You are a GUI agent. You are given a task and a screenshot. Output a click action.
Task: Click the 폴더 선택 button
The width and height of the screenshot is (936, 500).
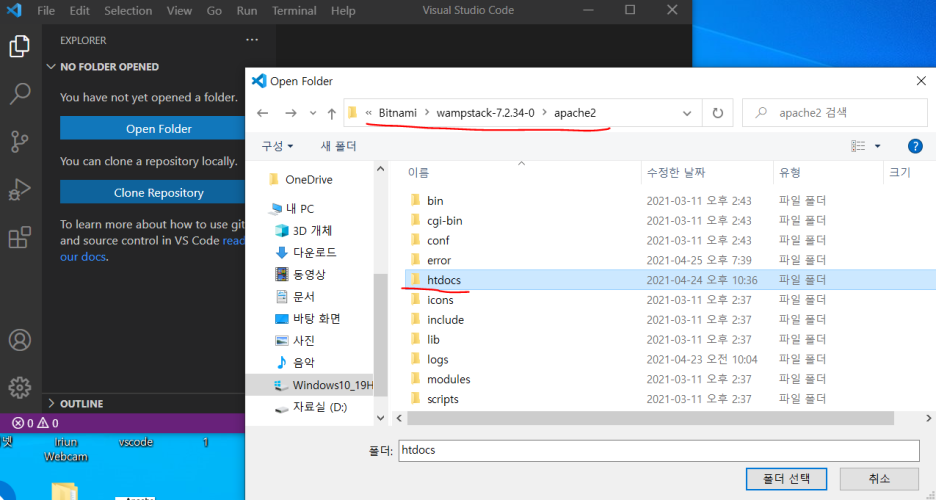[x=786, y=479]
